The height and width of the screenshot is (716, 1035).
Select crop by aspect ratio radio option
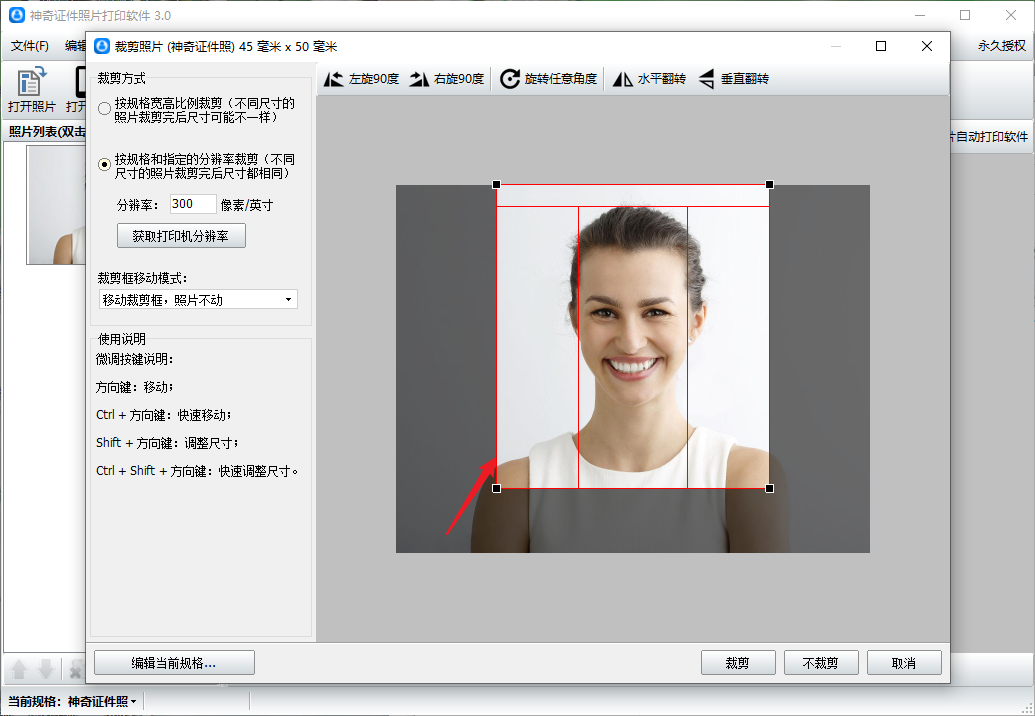[x=105, y=110]
